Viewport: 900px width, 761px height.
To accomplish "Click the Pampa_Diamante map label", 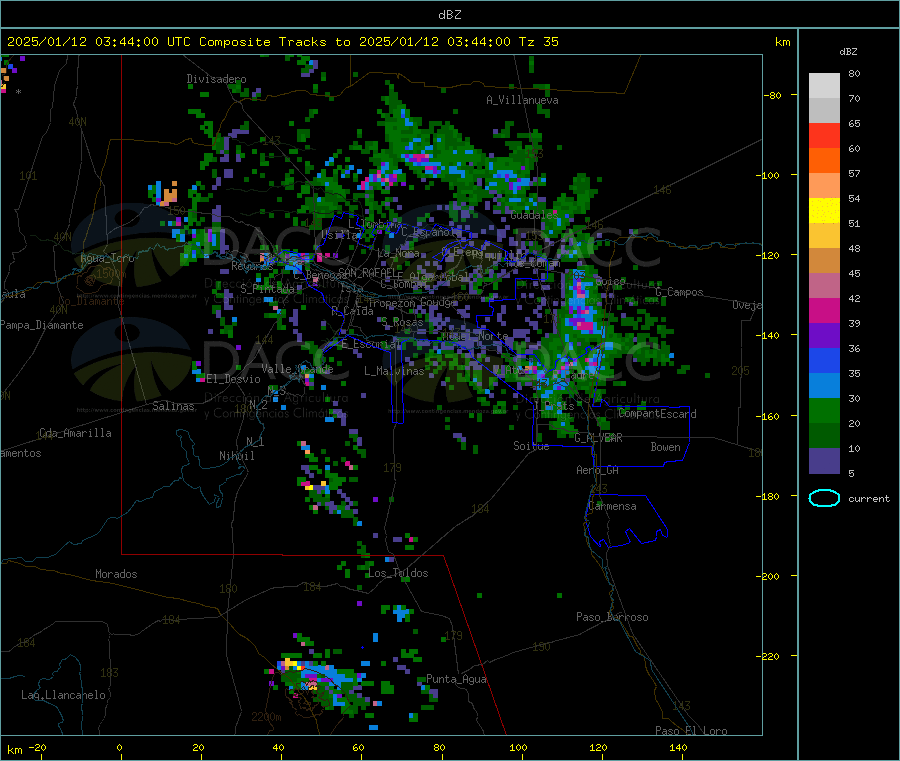I will (42, 325).
